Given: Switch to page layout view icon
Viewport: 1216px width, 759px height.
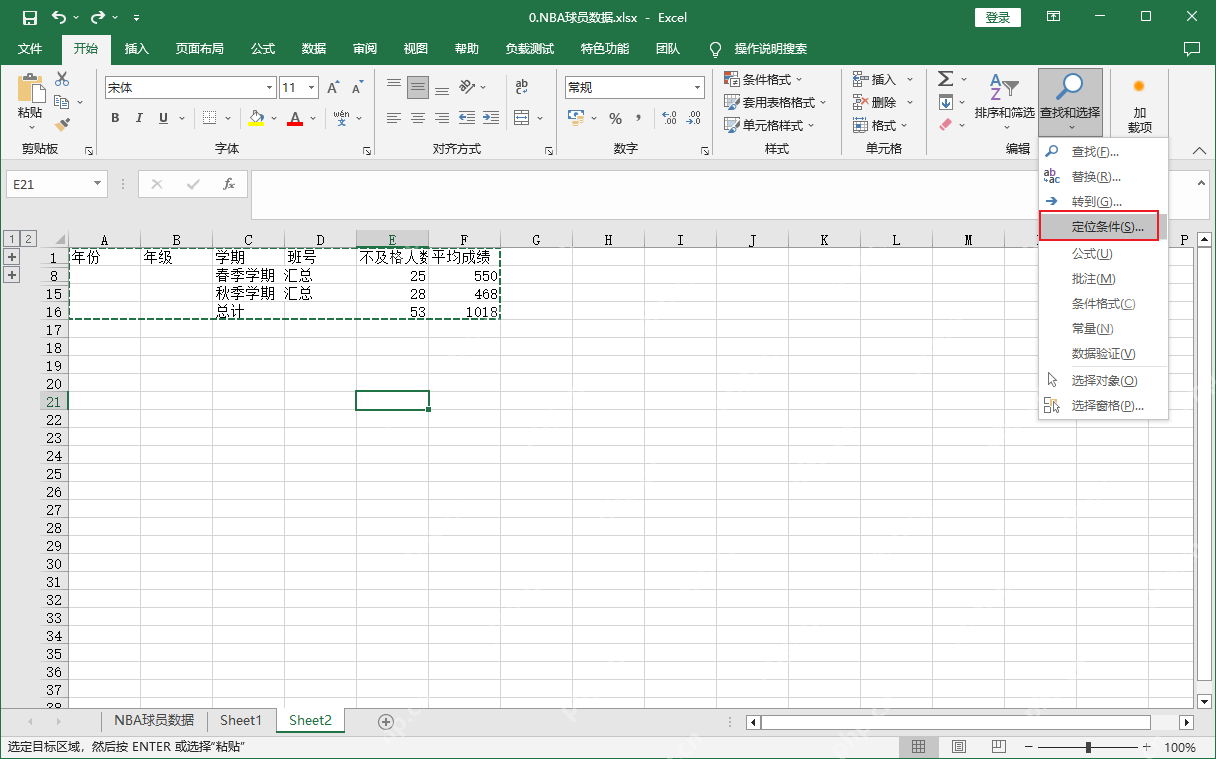Looking at the screenshot, I should [x=958, y=747].
